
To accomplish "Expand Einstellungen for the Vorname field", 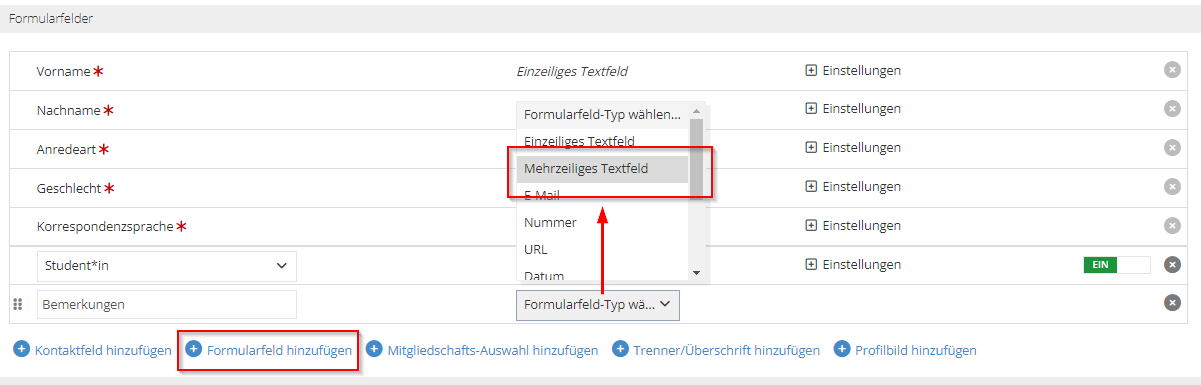I will coord(853,70).
